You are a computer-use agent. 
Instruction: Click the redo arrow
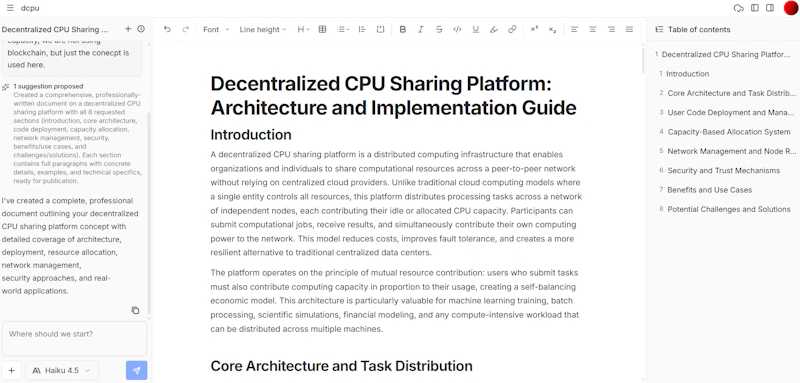185,30
